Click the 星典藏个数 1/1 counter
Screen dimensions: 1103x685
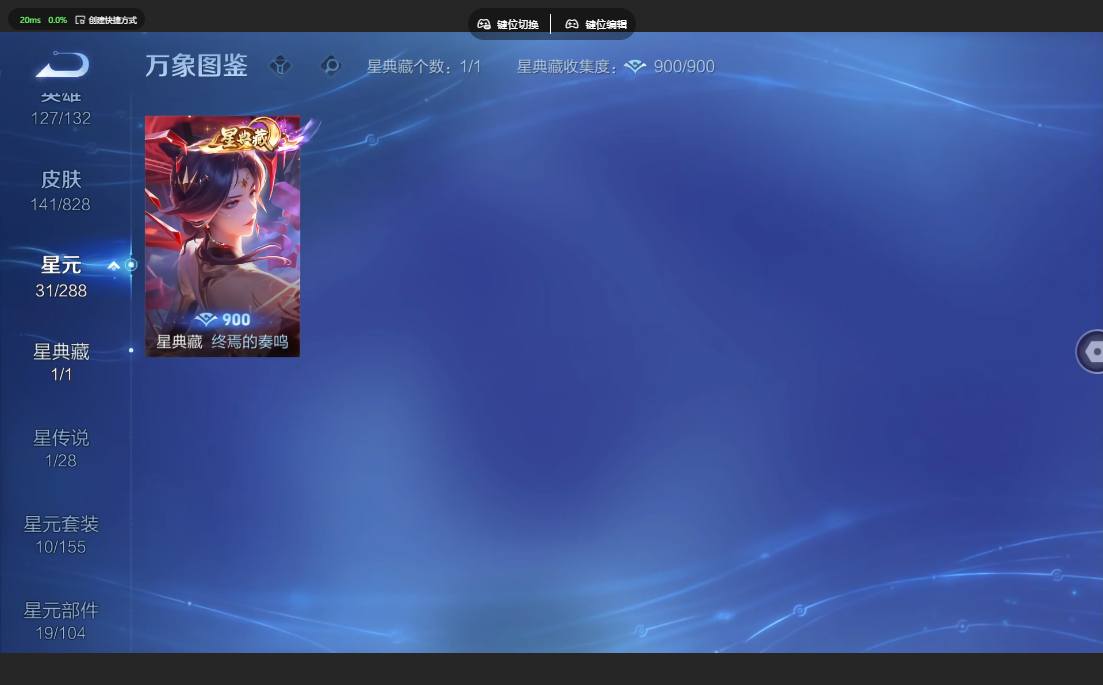[423, 67]
